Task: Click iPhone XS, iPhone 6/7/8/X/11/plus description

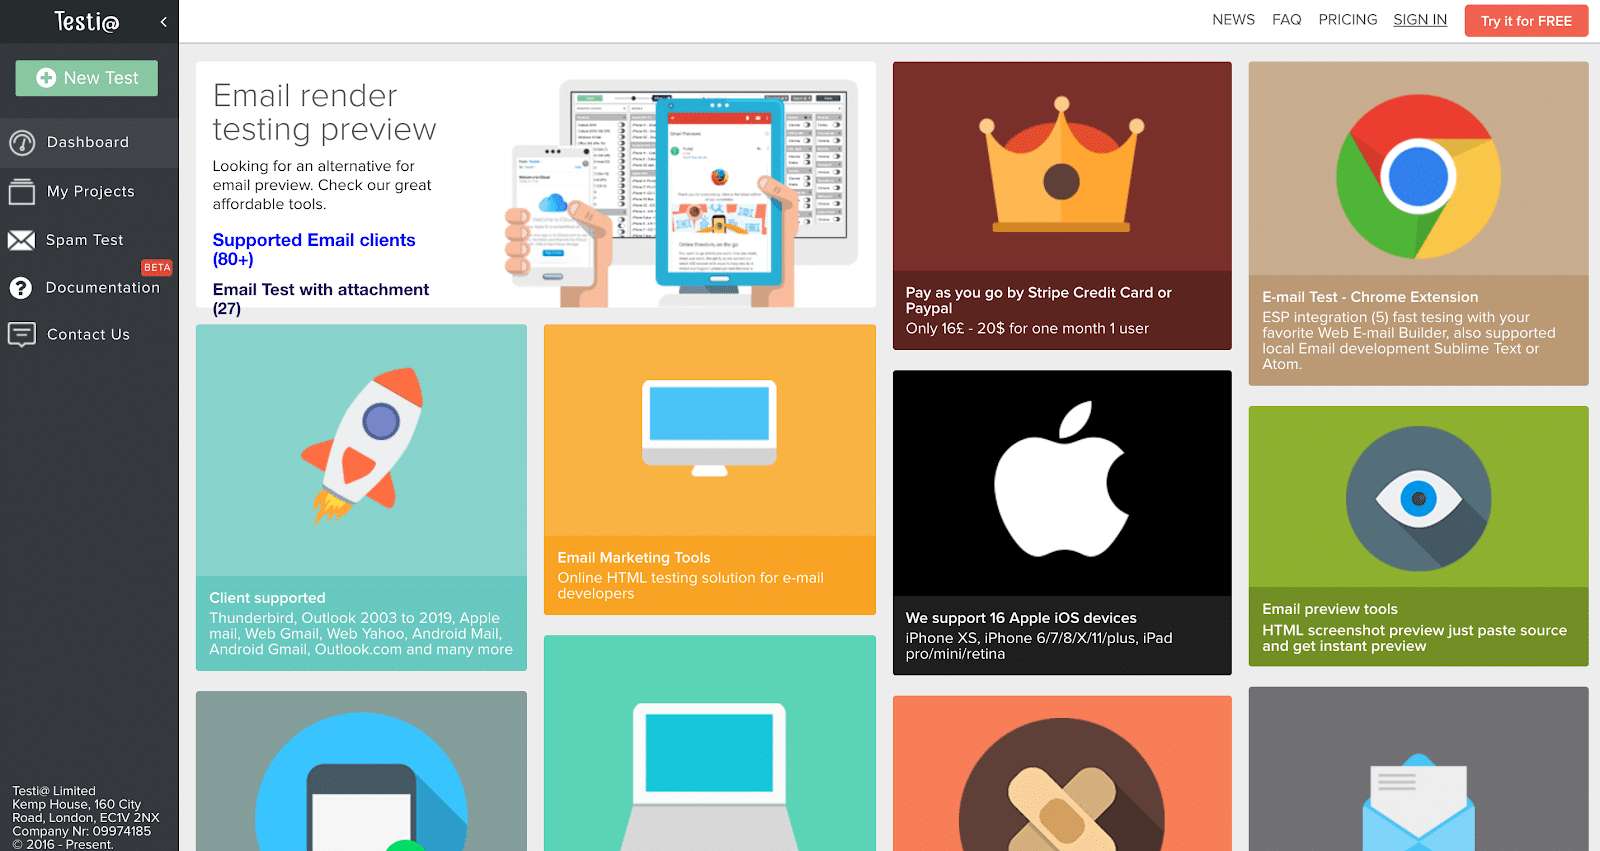Action: click(x=1039, y=646)
